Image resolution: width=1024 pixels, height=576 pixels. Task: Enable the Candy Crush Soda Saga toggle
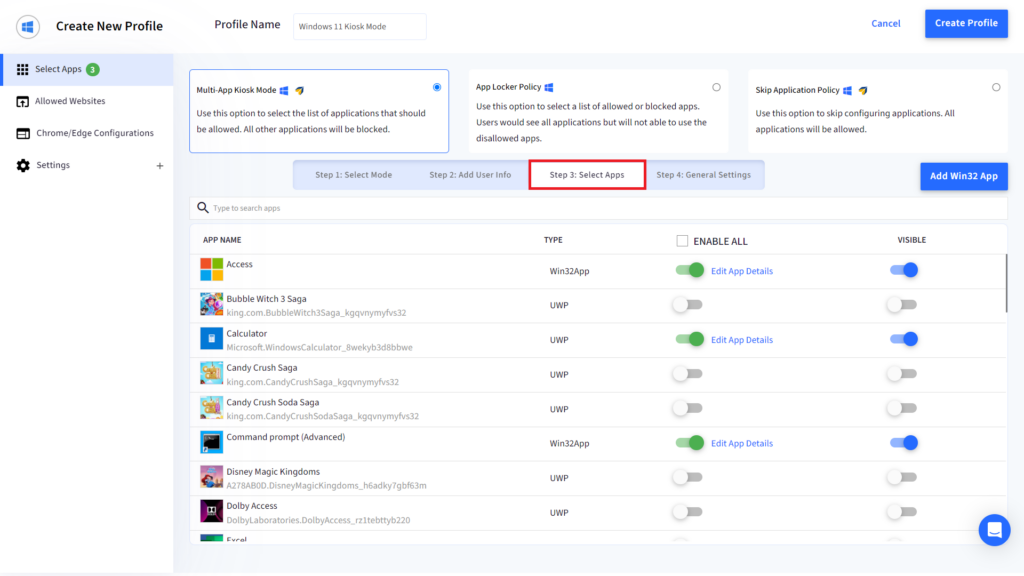pyautogui.click(x=688, y=408)
